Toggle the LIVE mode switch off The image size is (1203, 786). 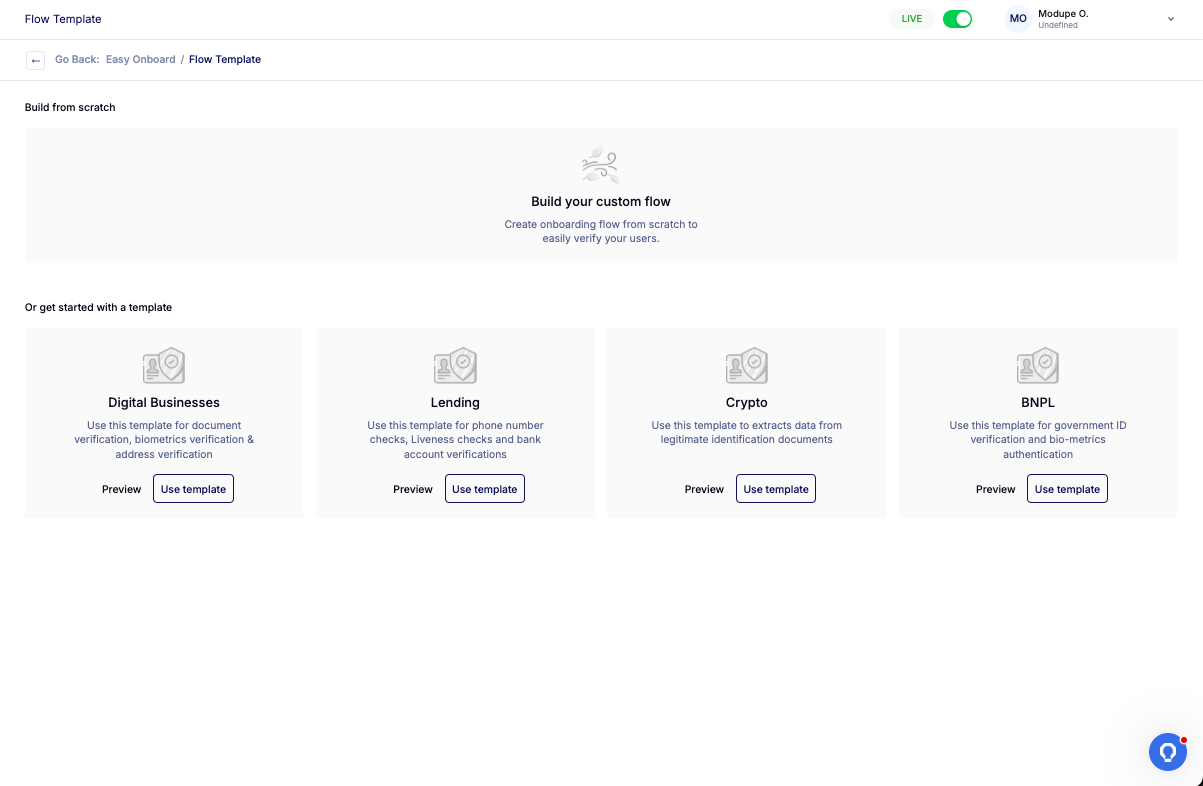pyautogui.click(x=957, y=19)
